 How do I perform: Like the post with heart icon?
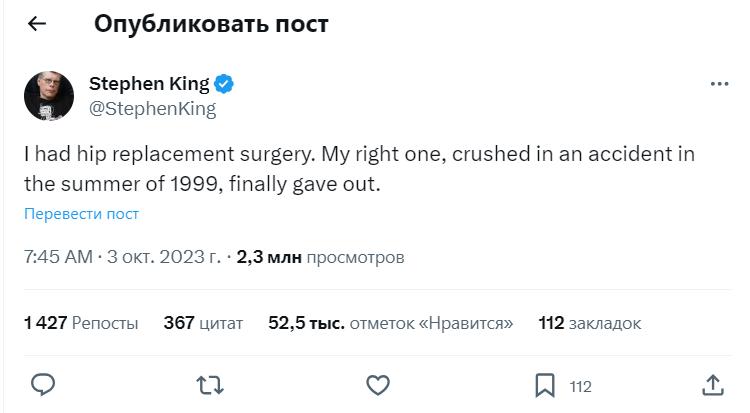[377, 385]
